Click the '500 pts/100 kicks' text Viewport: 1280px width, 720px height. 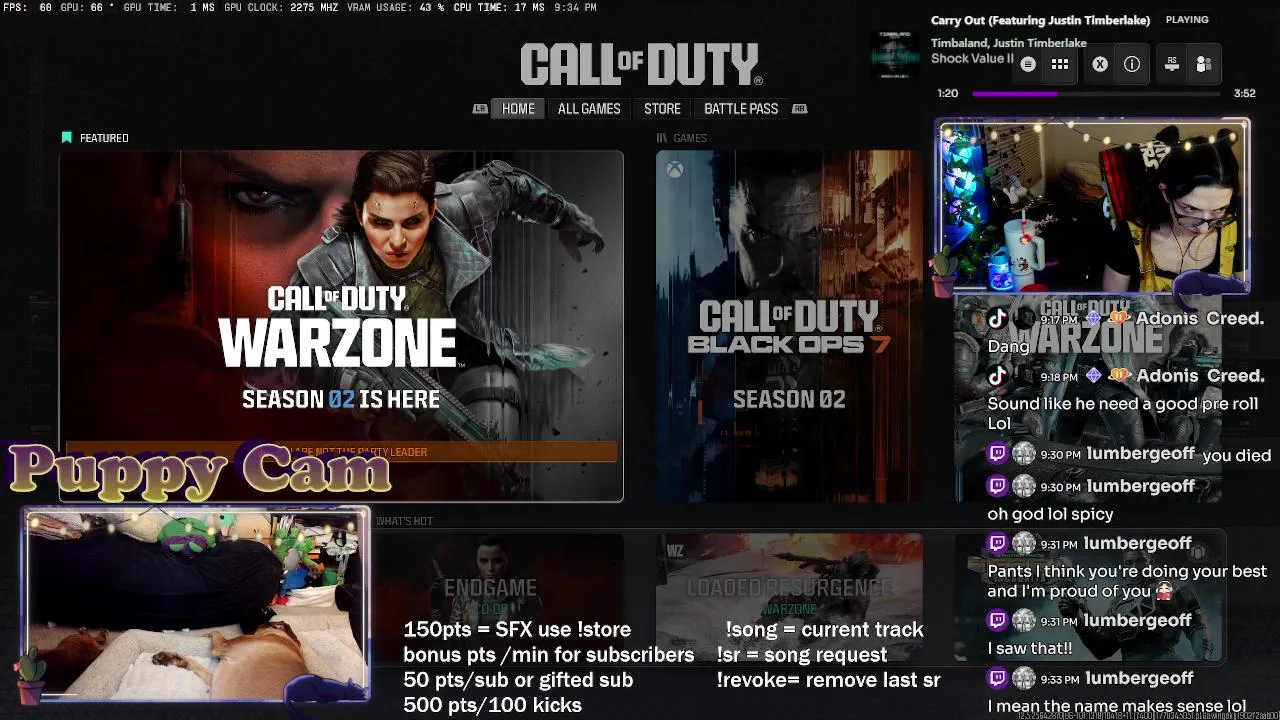(492, 705)
